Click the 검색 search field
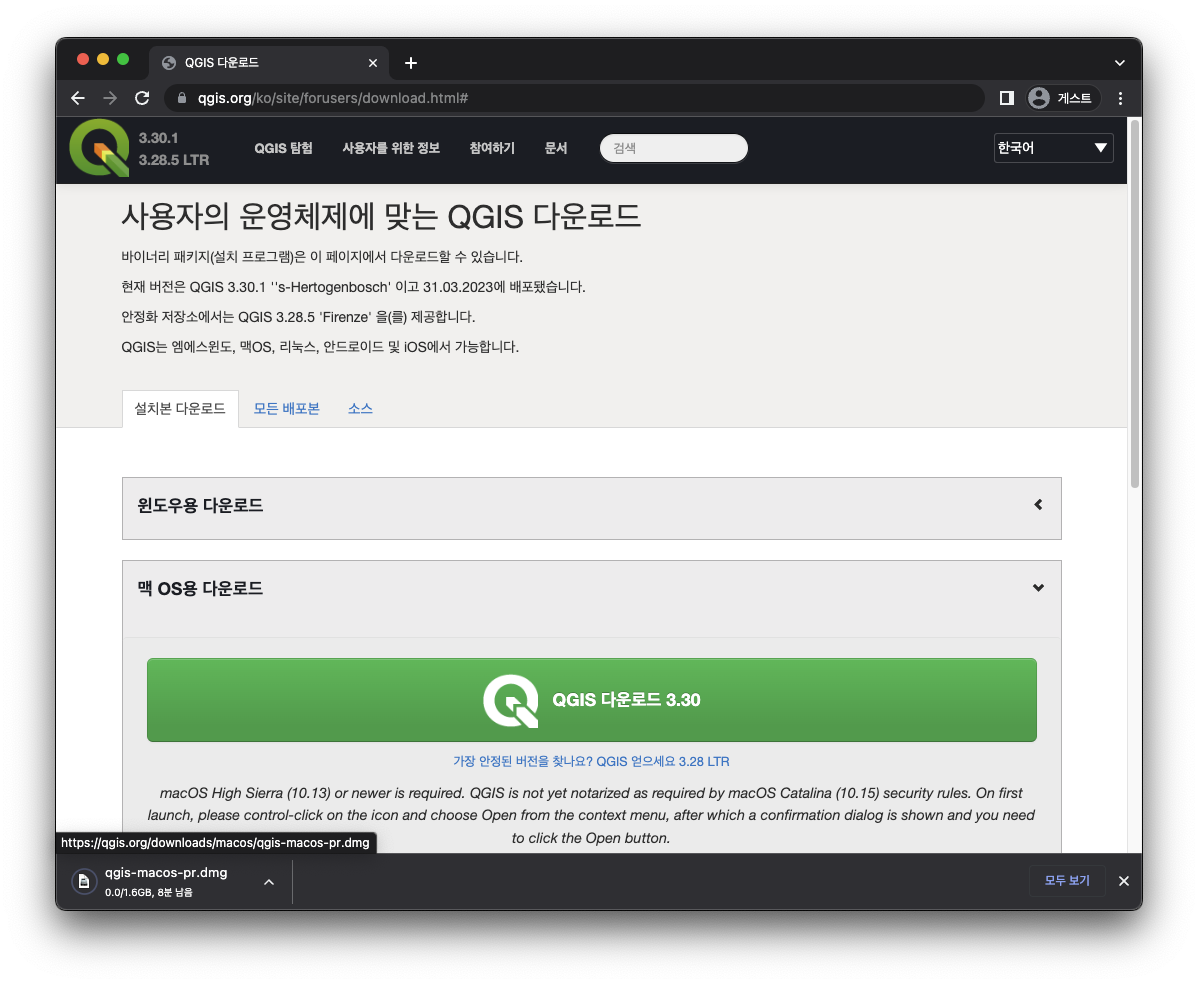 (x=674, y=148)
